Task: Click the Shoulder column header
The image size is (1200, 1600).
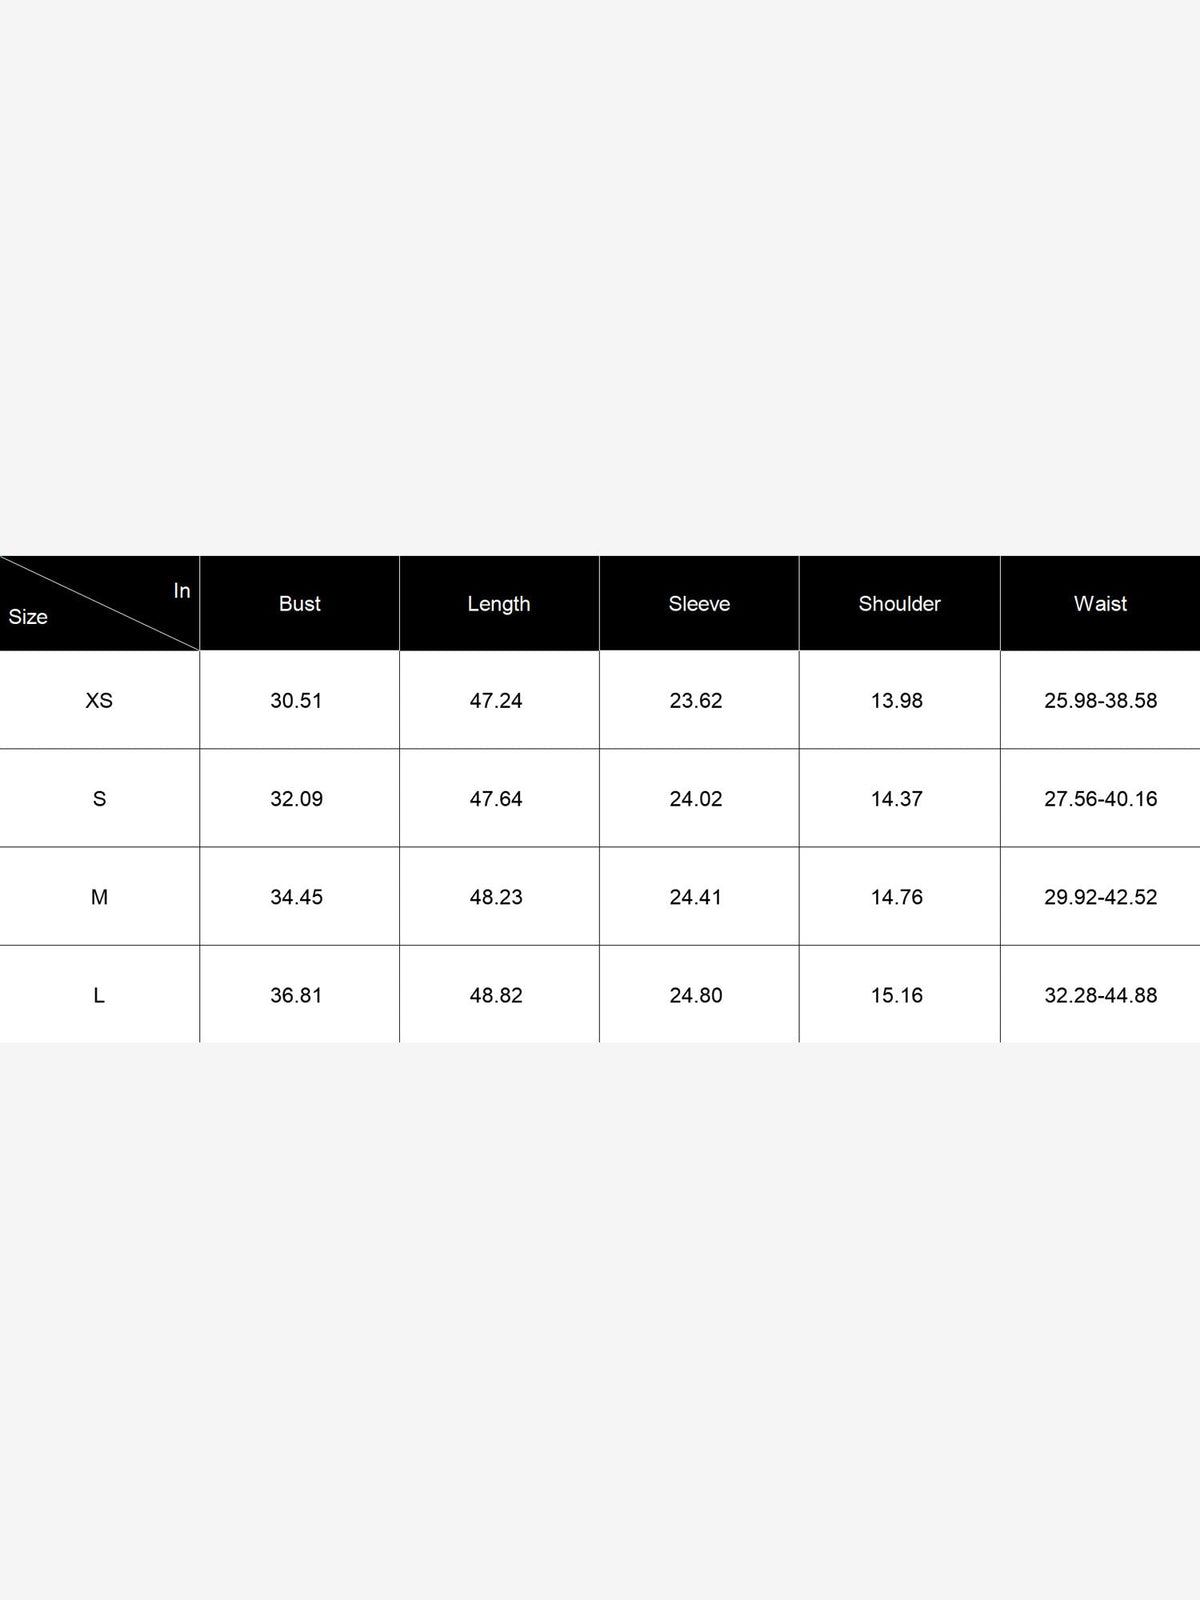Action: 899,604
